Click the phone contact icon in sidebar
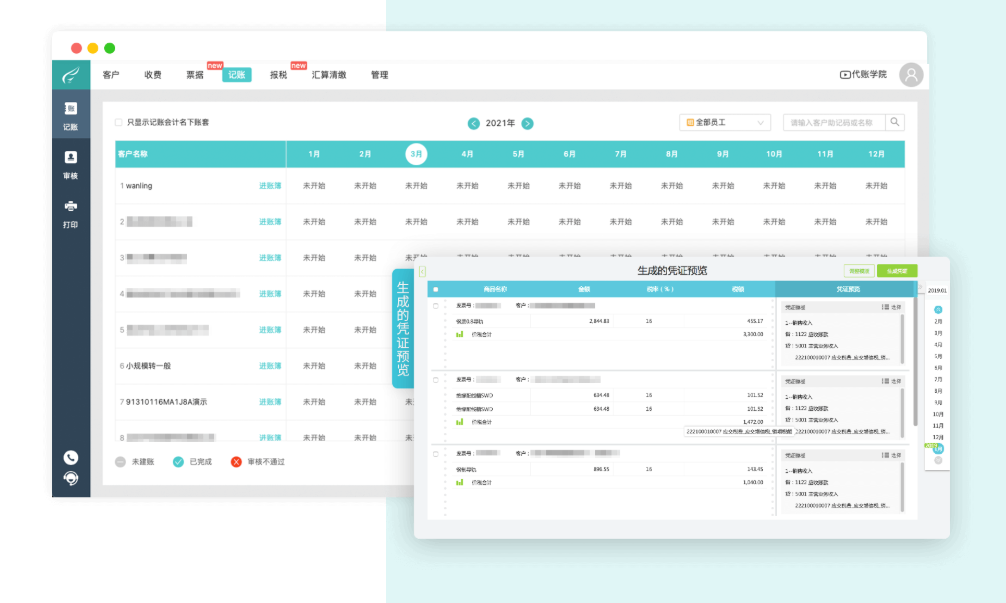Screen dimensions: 1006x603 point(71,457)
